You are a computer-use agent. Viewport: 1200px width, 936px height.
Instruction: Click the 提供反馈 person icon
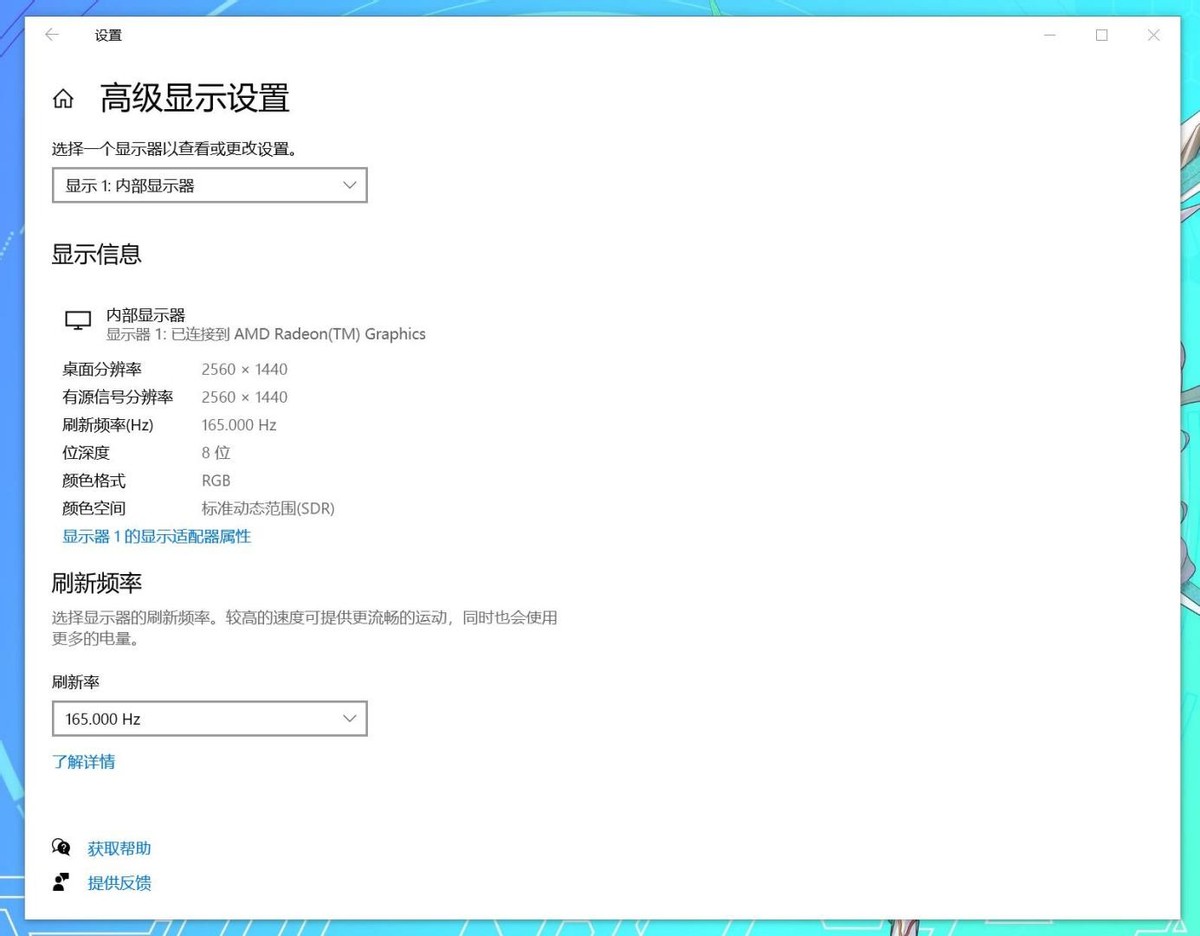pos(61,882)
